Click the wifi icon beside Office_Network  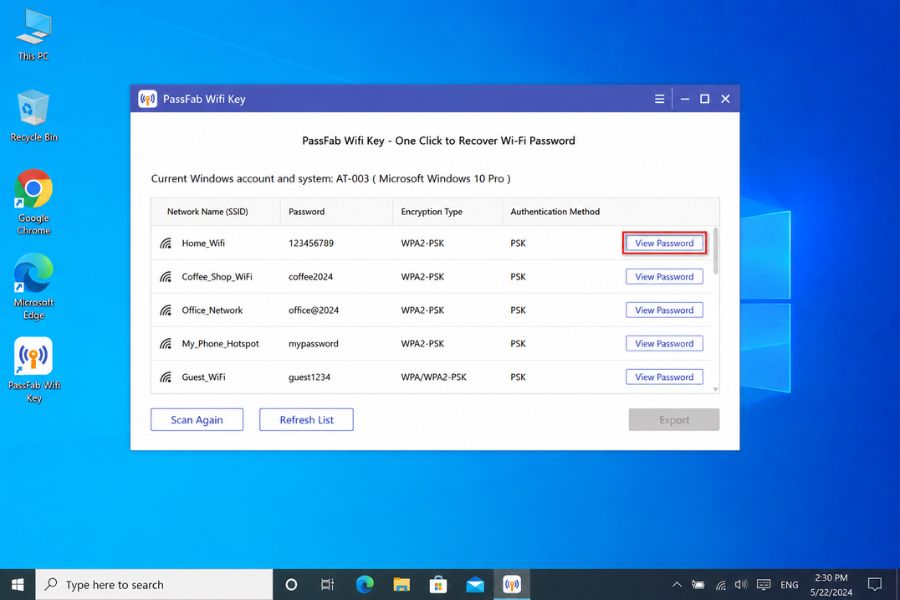pyautogui.click(x=166, y=310)
